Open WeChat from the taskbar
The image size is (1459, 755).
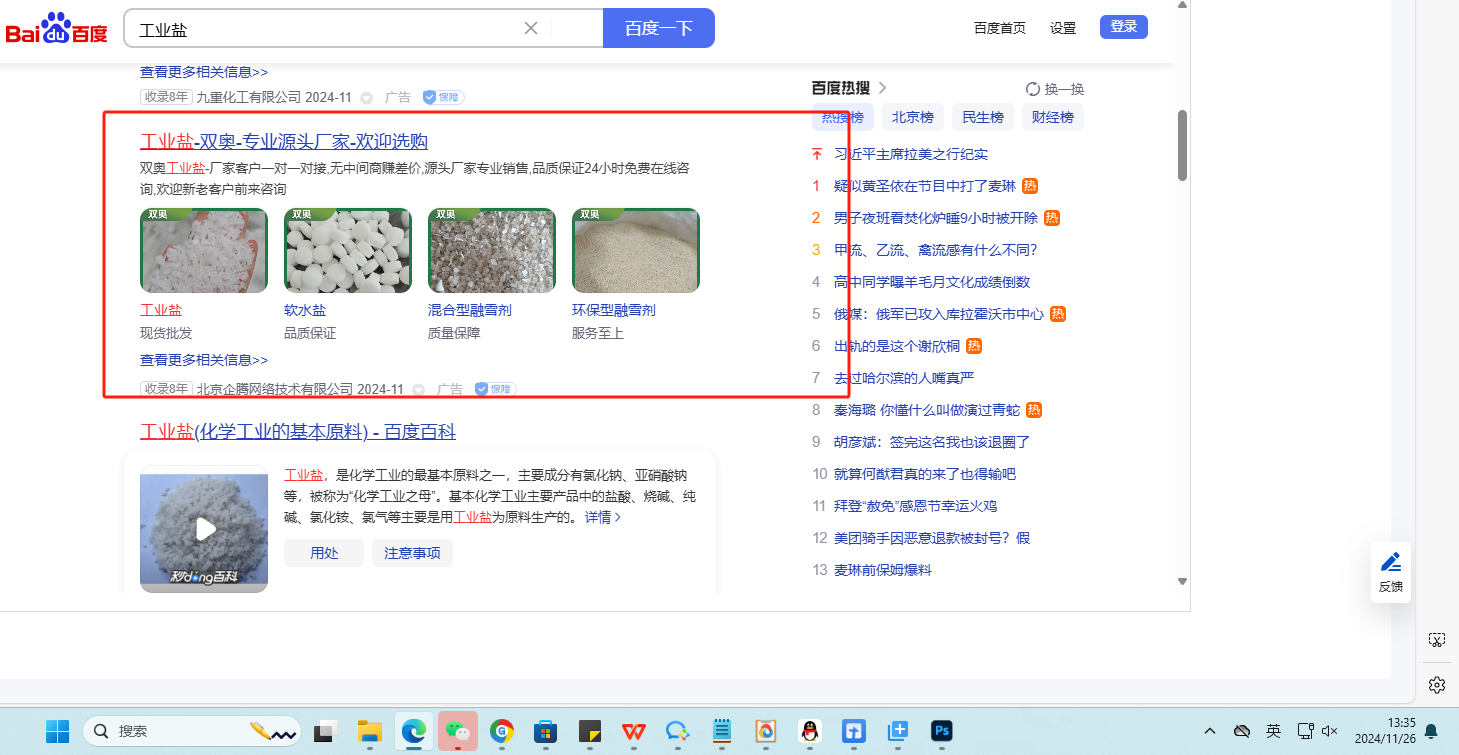pyautogui.click(x=457, y=731)
